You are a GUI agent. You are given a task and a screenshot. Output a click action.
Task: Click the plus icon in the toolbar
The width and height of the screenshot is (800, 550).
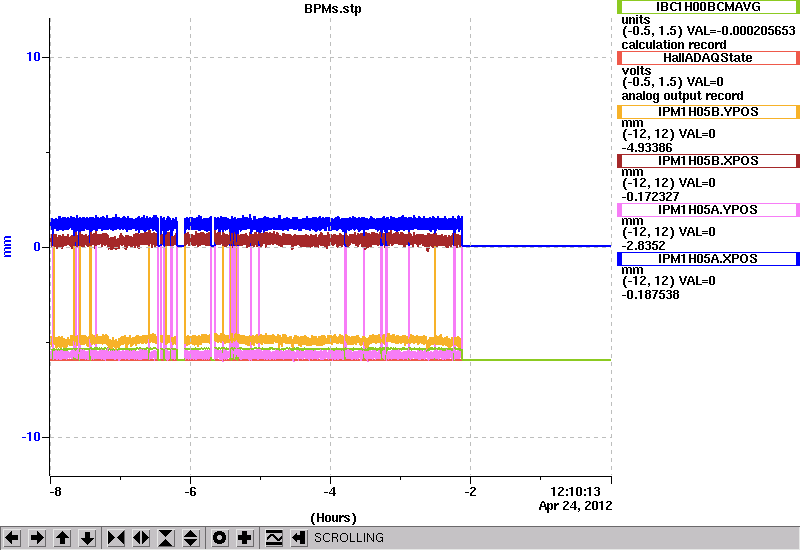(x=245, y=538)
